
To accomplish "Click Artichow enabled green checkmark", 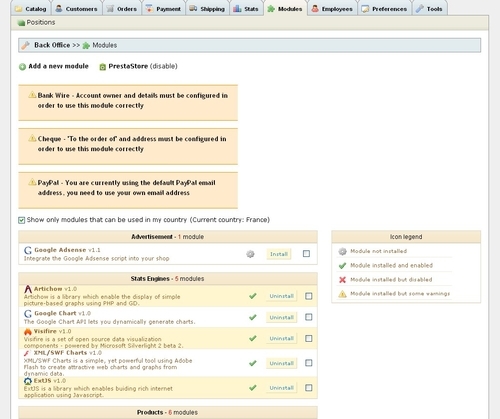I will point(253,296).
